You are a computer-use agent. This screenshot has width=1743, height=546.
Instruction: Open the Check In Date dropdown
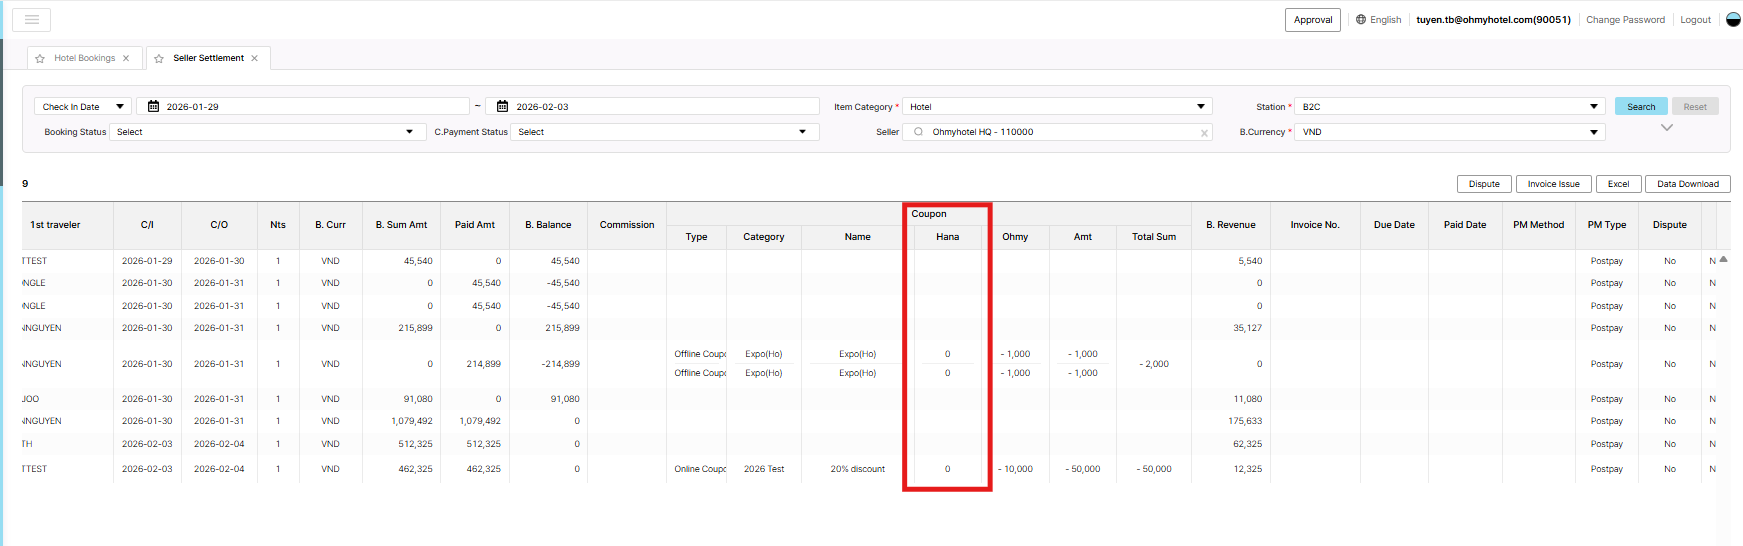[x=83, y=107]
